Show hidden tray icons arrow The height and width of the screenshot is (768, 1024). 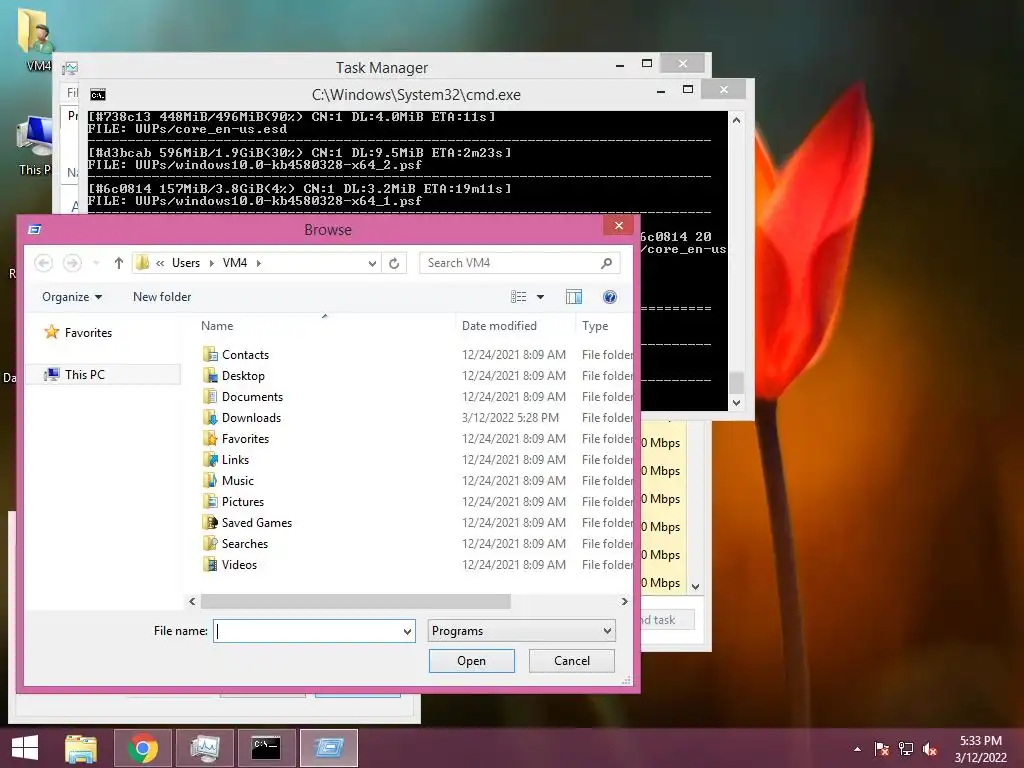pyautogui.click(x=857, y=749)
